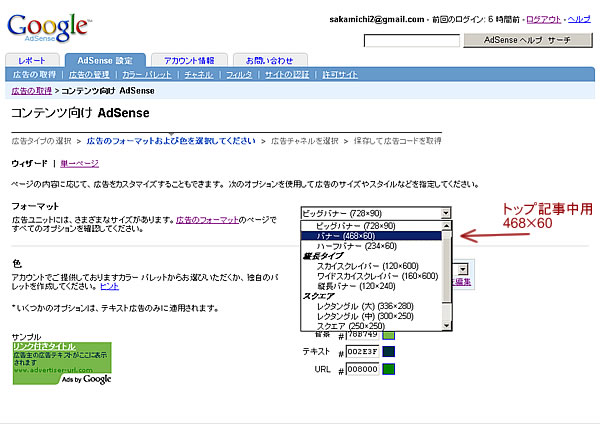Open the レポート tab
The image size is (600, 424).
click(32, 60)
